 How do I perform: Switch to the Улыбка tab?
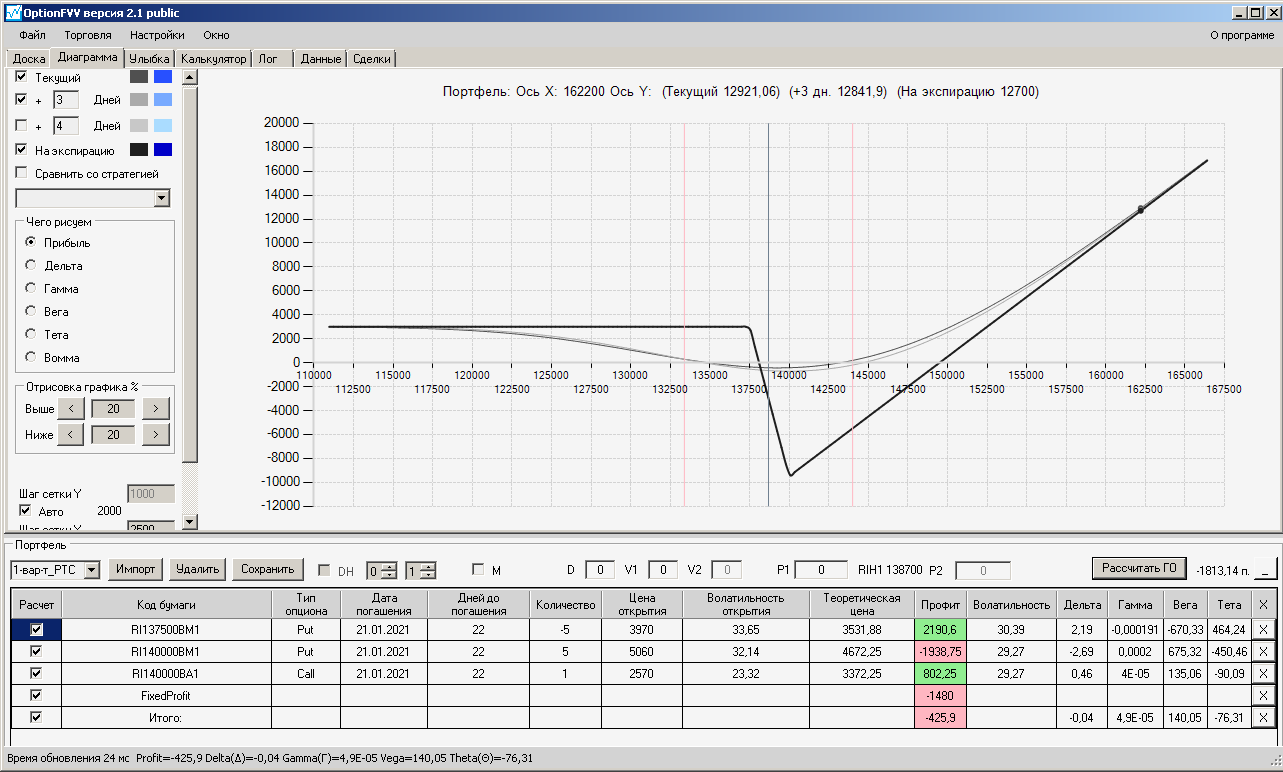[x=151, y=59]
